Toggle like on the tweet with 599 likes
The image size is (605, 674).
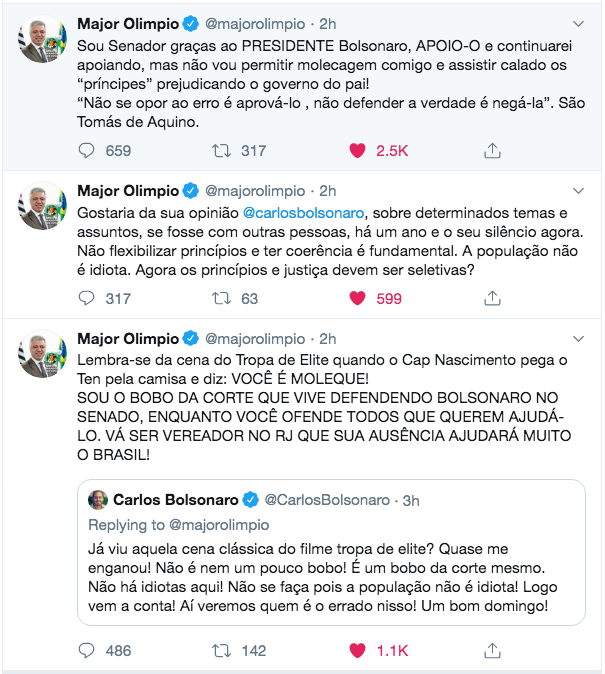click(x=357, y=298)
